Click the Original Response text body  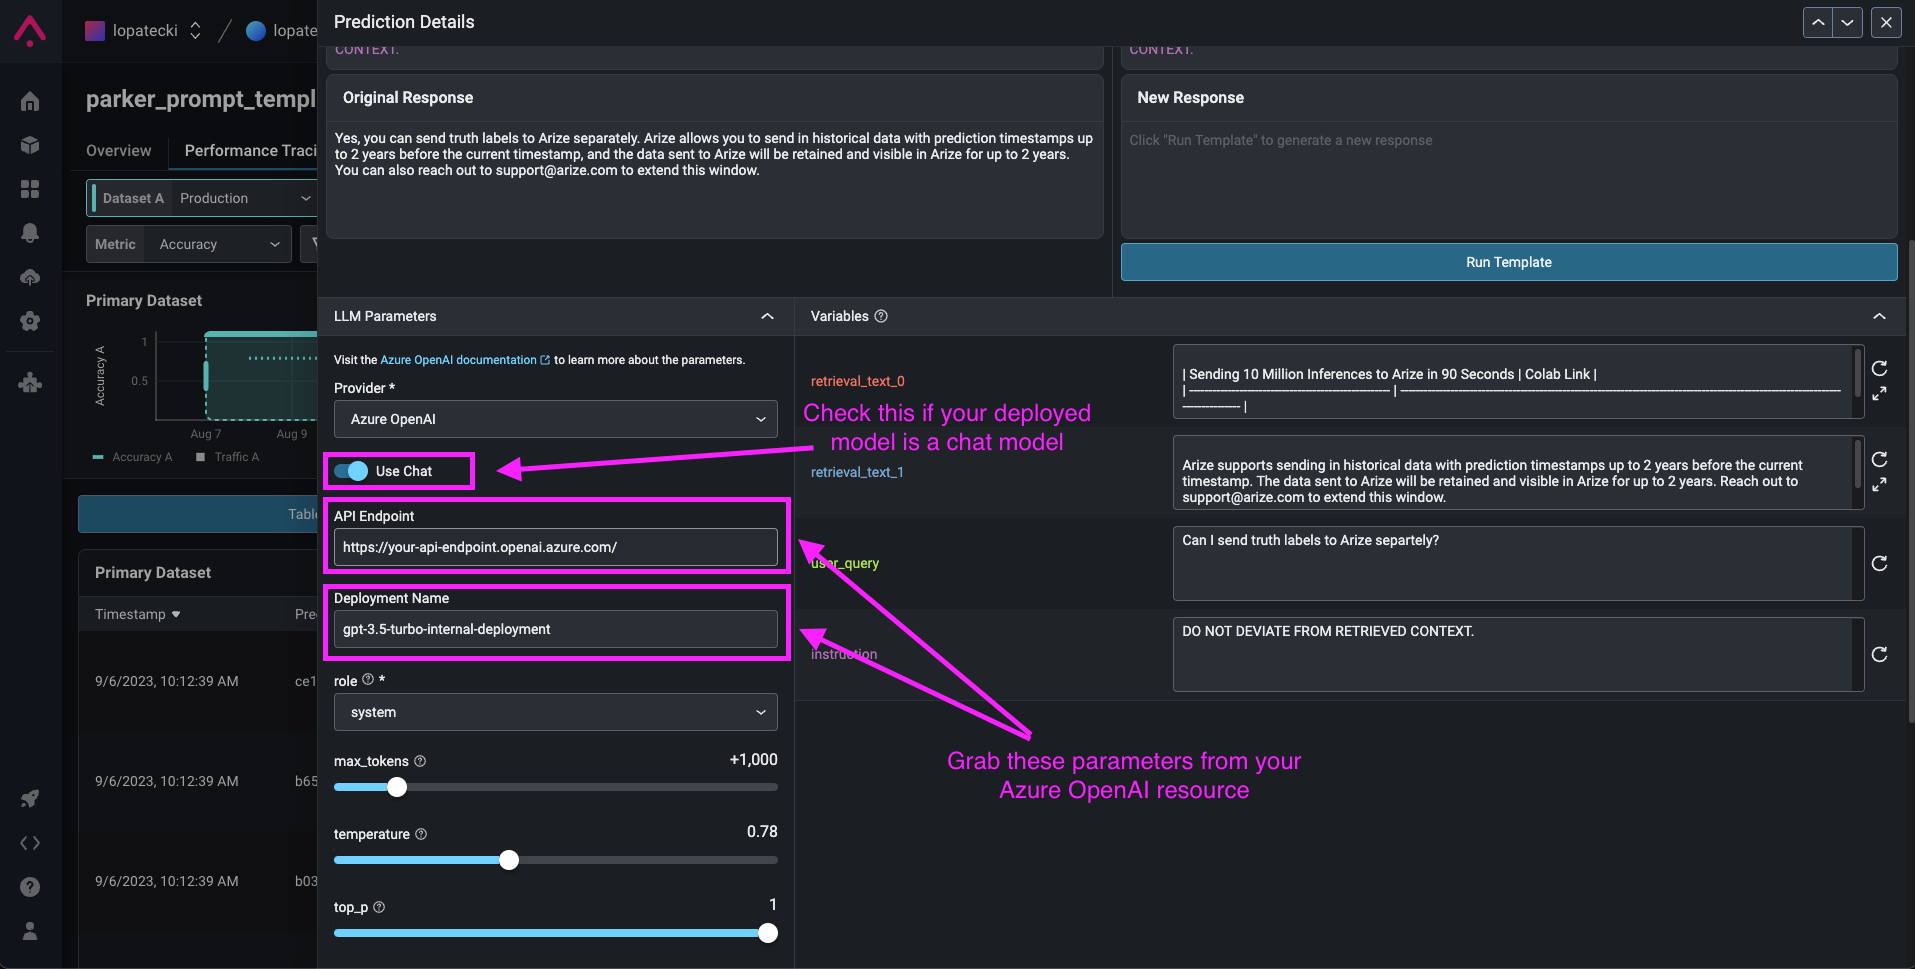click(x=714, y=154)
